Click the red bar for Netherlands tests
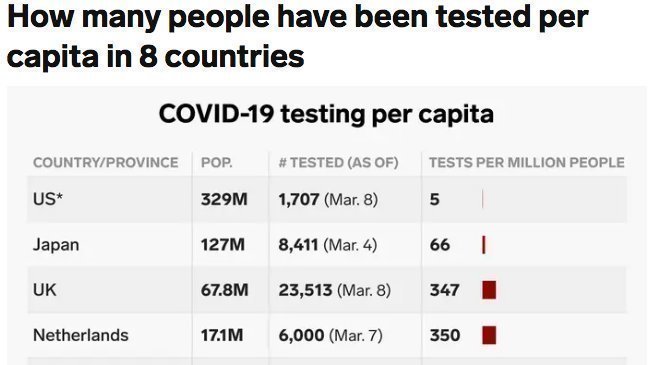This screenshot has width=650, height=365. 489,335
